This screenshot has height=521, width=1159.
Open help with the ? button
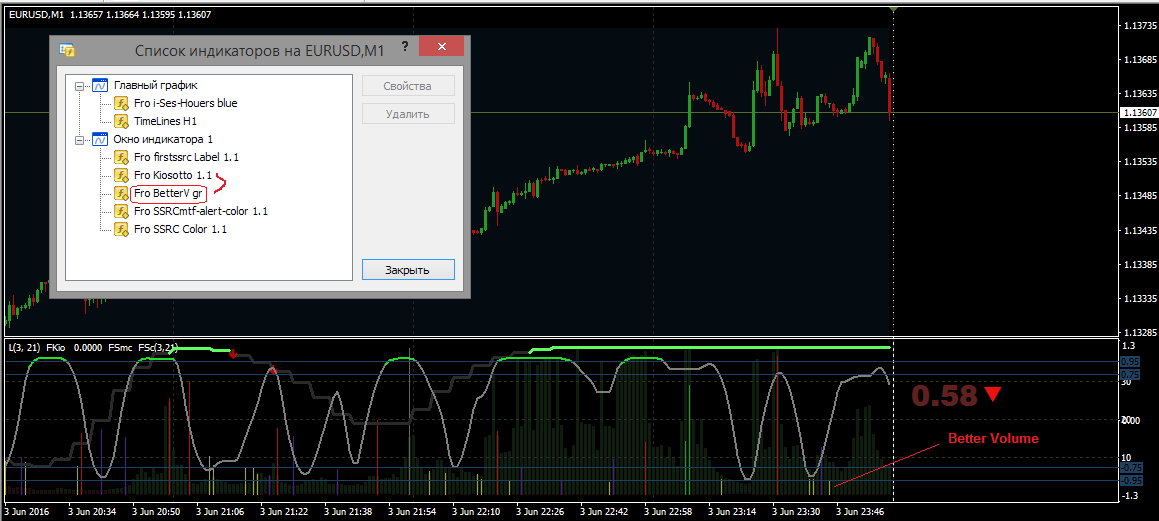point(404,47)
